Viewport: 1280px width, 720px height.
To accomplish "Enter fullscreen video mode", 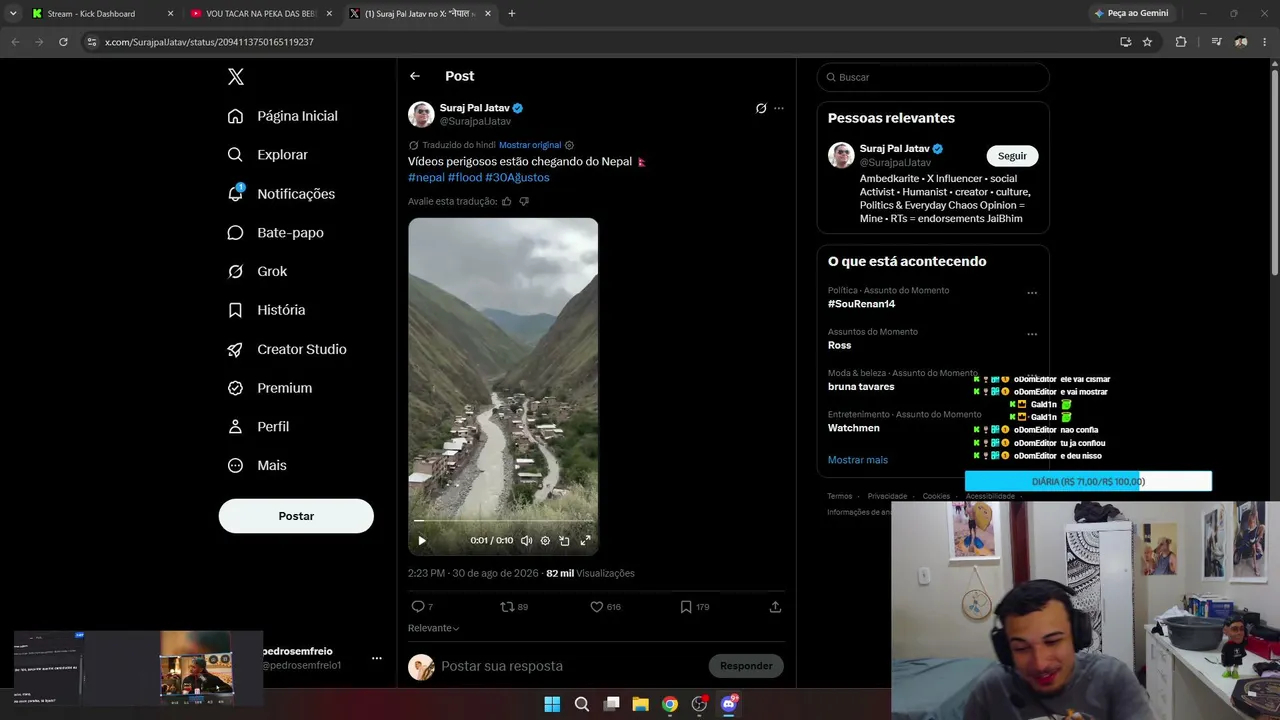I will coord(585,541).
